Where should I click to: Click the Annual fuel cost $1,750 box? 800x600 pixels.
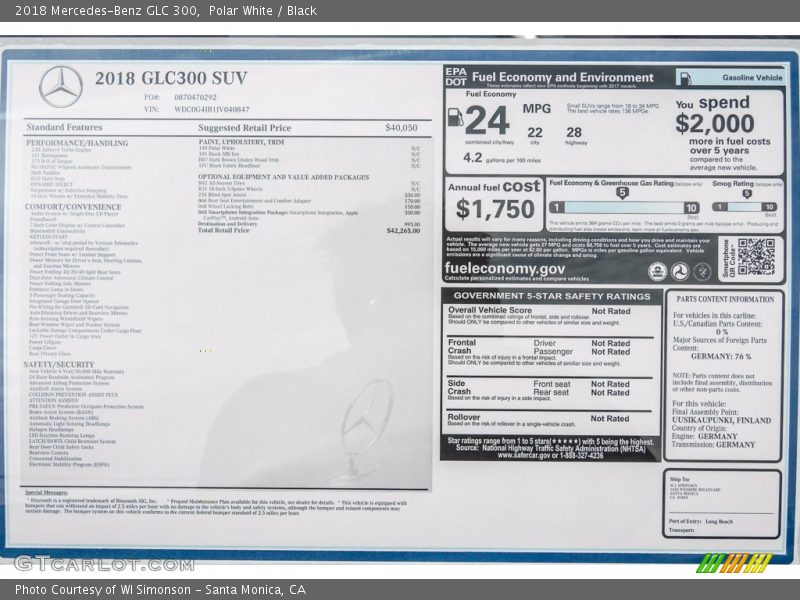(x=494, y=201)
